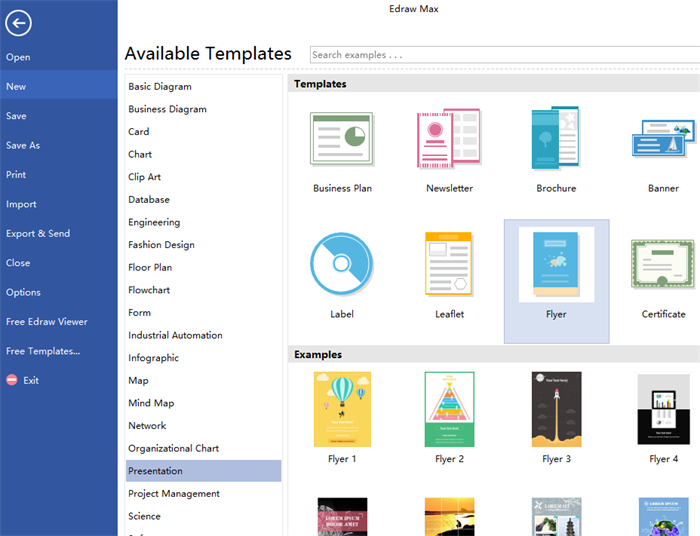Select the Map category
700x536 pixels.
(204, 381)
